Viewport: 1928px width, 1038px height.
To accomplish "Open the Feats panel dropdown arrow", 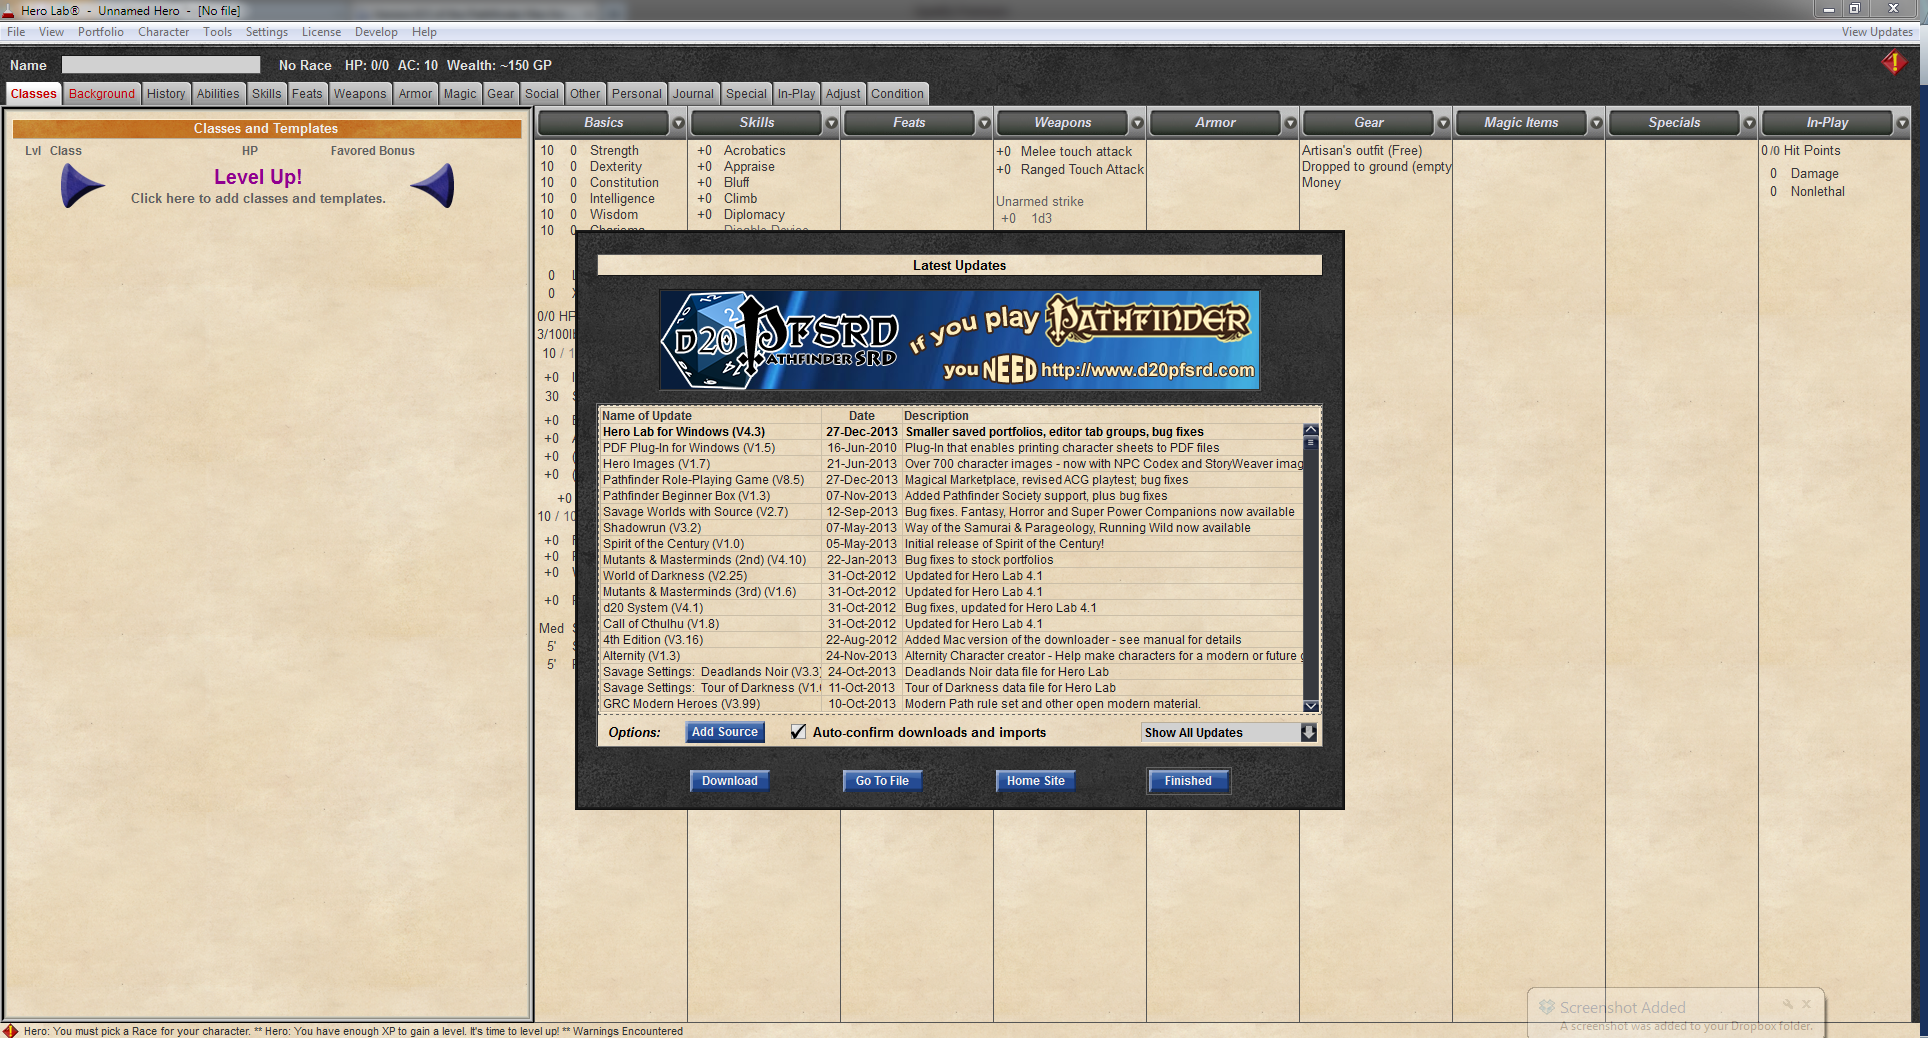I will pyautogui.click(x=984, y=123).
